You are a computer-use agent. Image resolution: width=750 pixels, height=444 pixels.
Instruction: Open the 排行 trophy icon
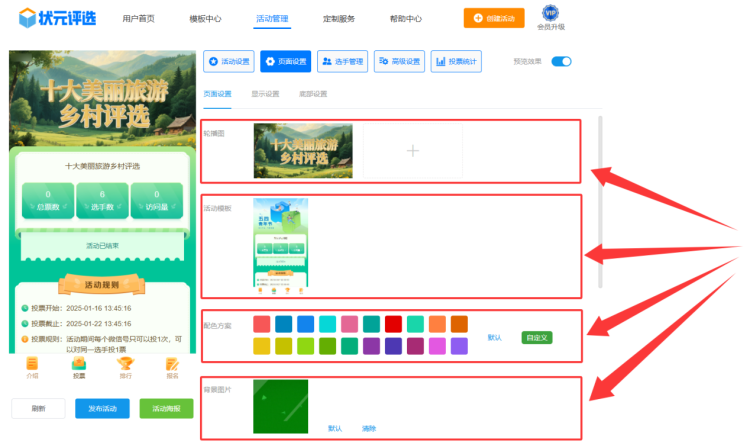tap(126, 367)
